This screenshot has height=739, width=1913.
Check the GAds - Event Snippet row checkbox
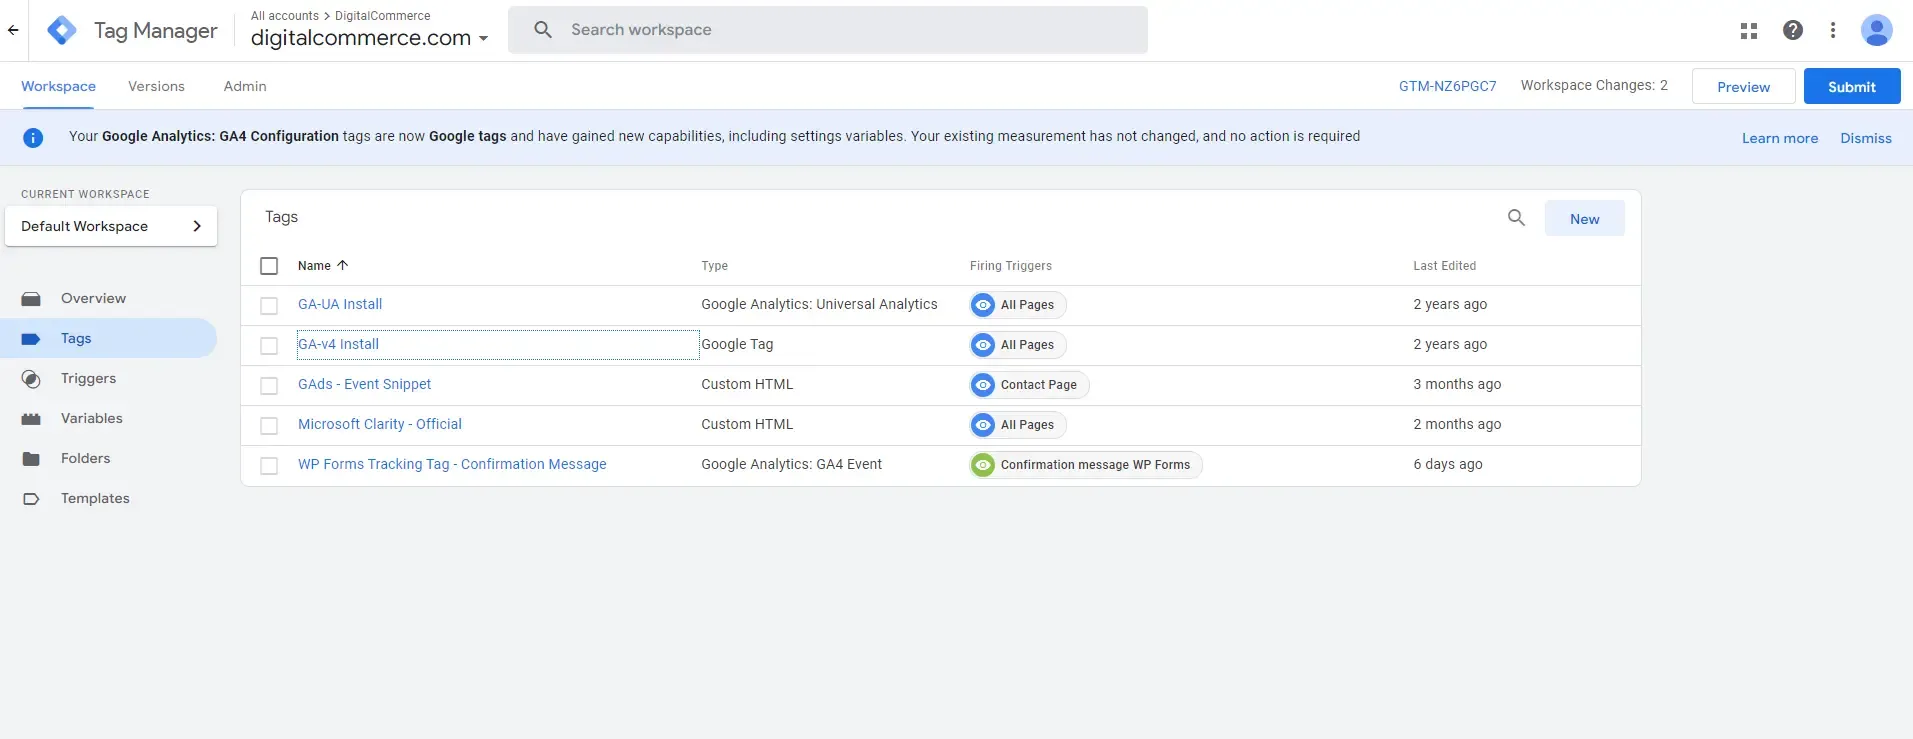click(269, 386)
